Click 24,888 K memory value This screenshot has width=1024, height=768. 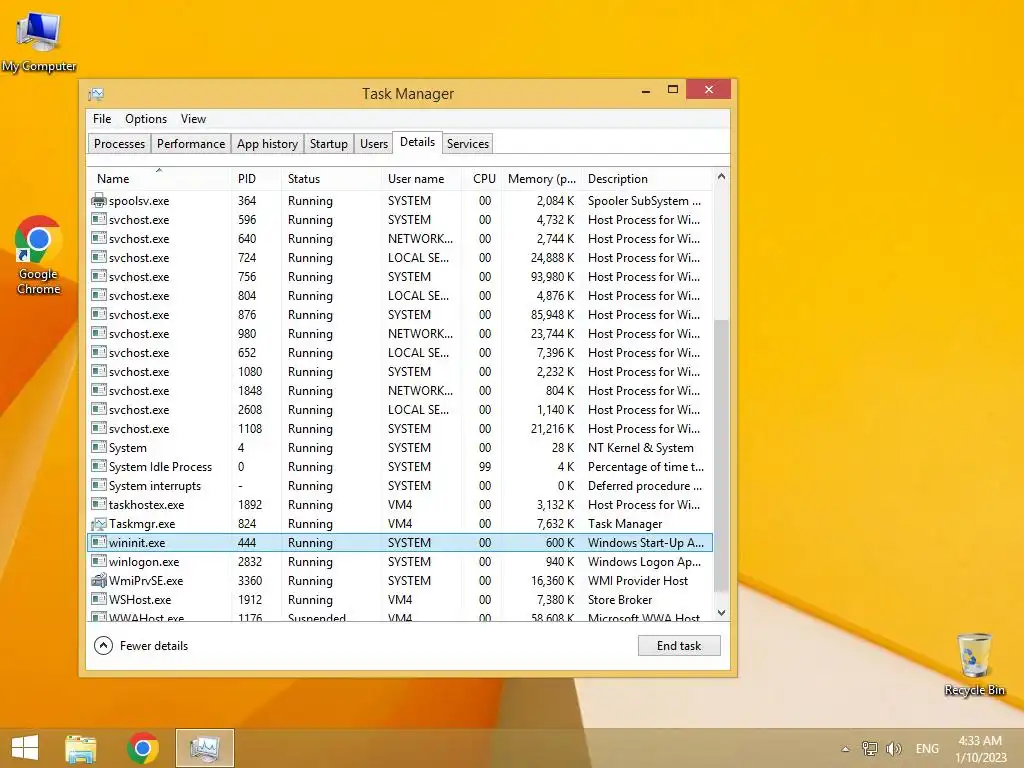pyautogui.click(x=552, y=258)
